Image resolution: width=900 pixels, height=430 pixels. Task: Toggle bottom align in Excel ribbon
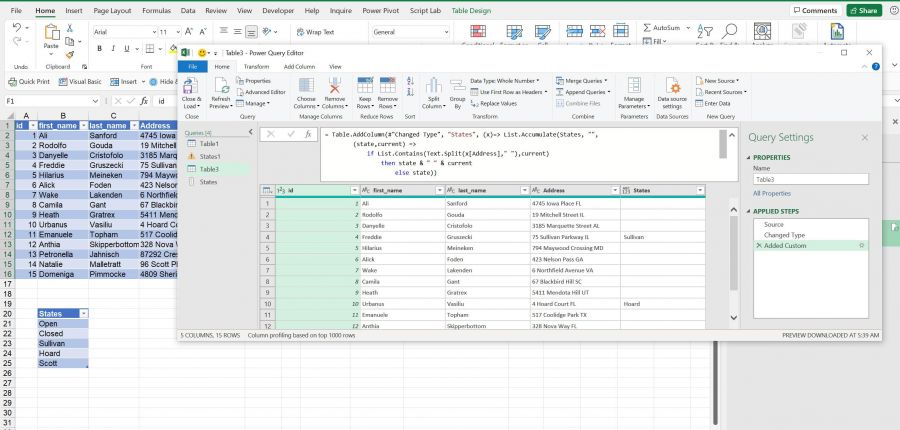(x=251, y=32)
